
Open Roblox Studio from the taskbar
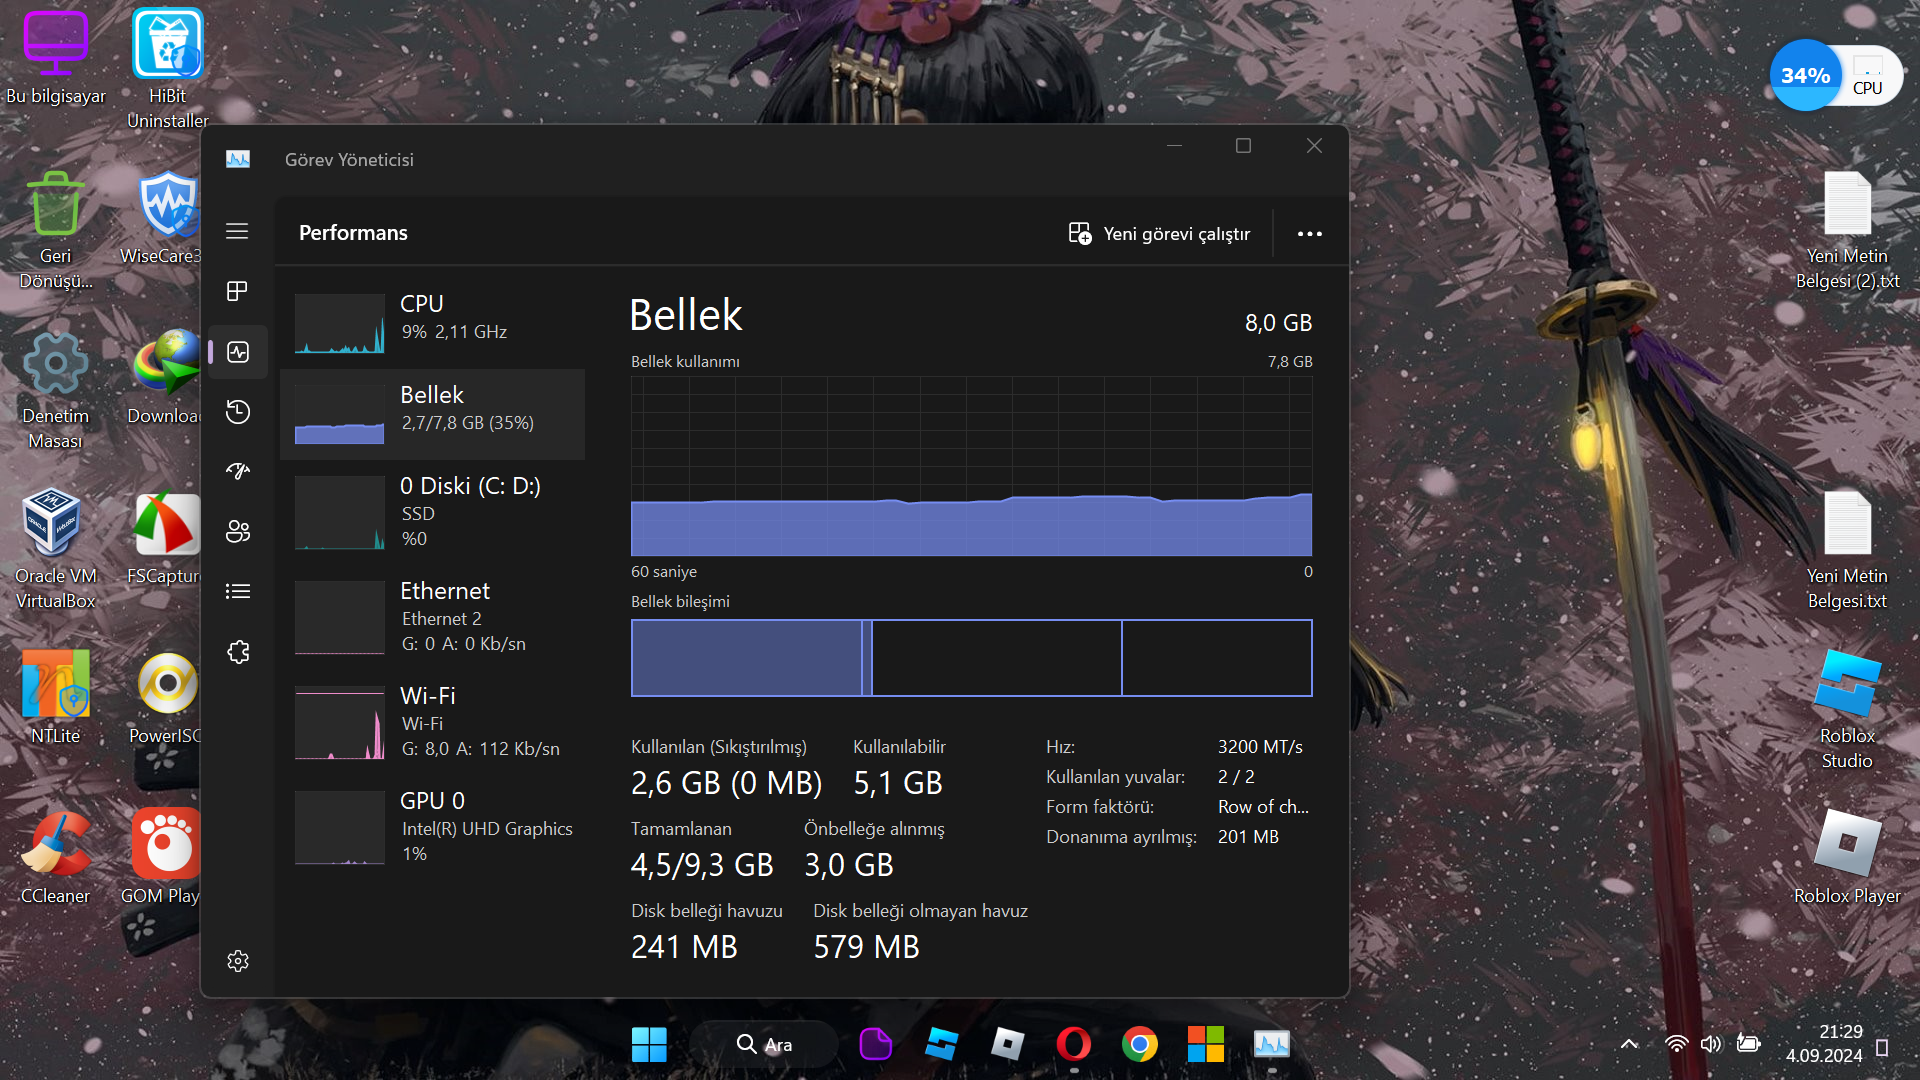click(x=941, y=1044)
